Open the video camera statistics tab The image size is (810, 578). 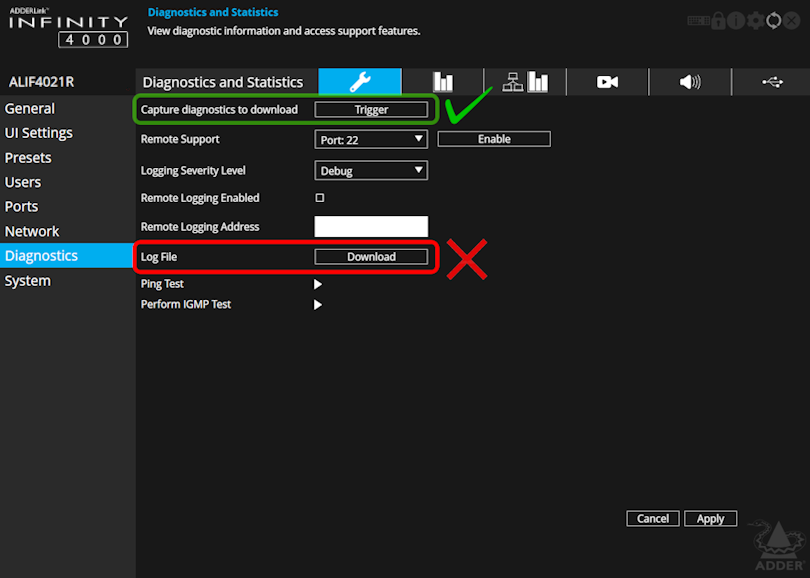[x=607, y=82]
